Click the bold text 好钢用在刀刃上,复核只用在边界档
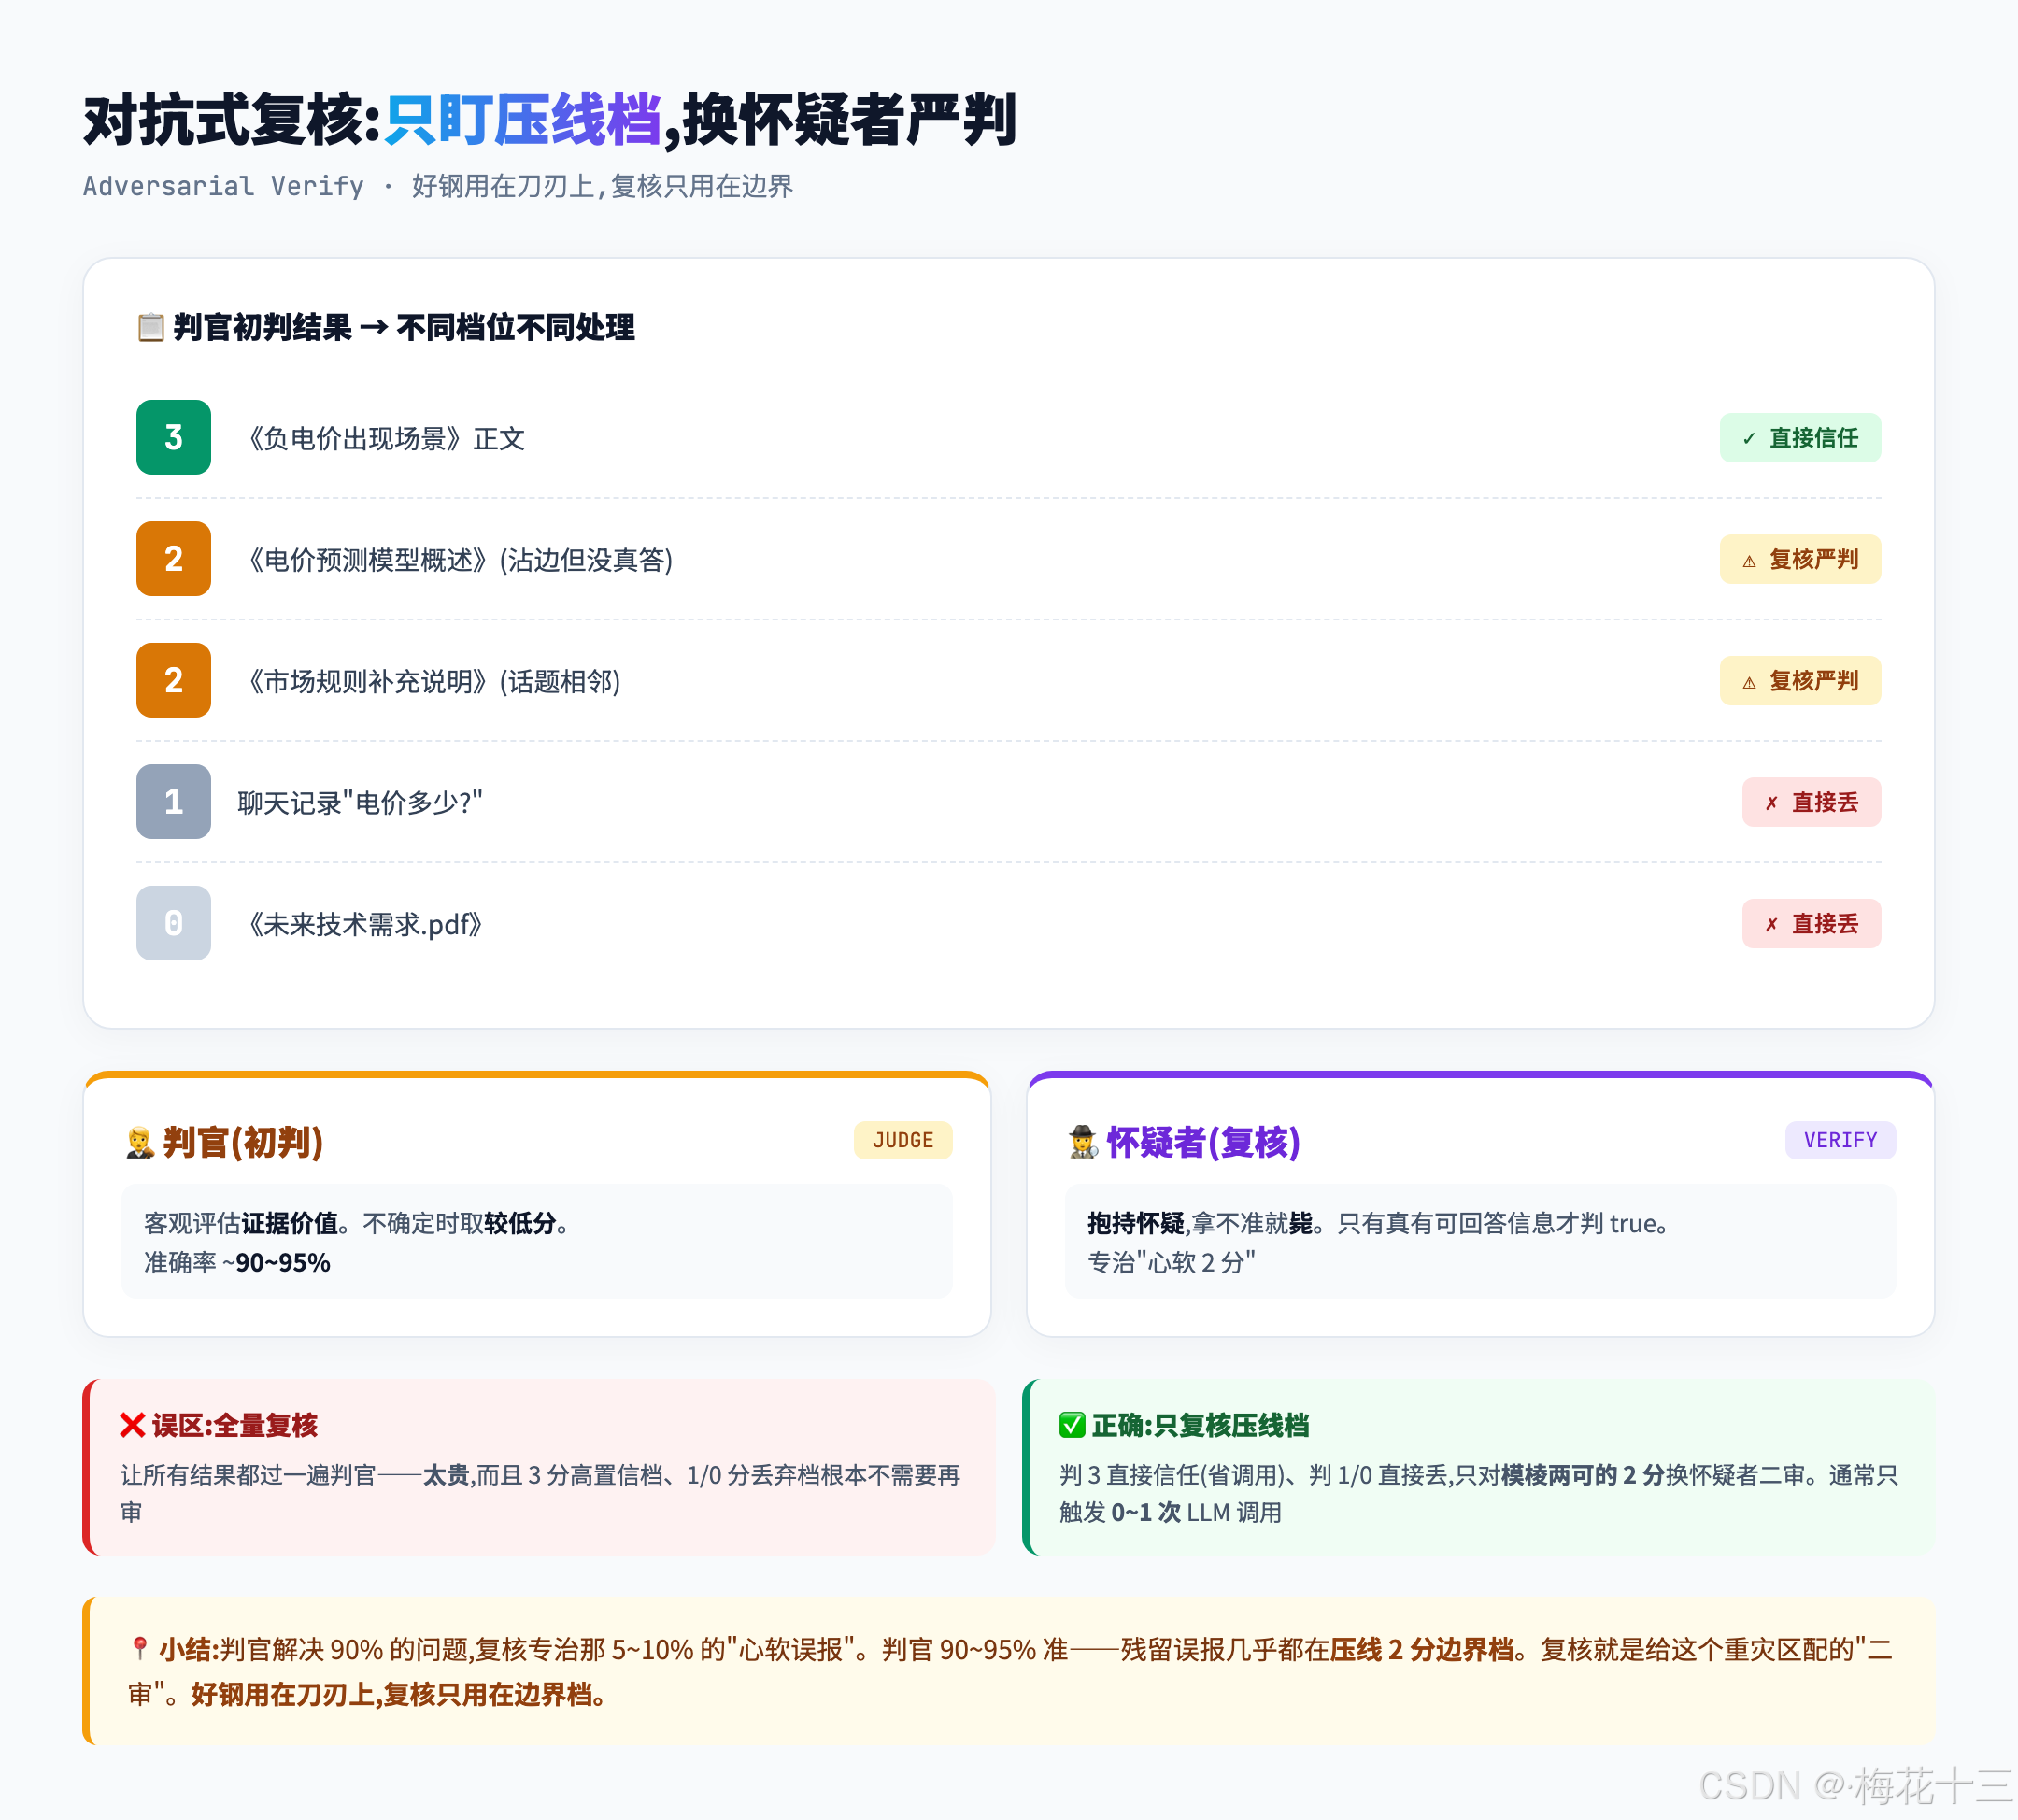The height and width of the screenshot is (1820, 2018). [x=398, y=1694]
